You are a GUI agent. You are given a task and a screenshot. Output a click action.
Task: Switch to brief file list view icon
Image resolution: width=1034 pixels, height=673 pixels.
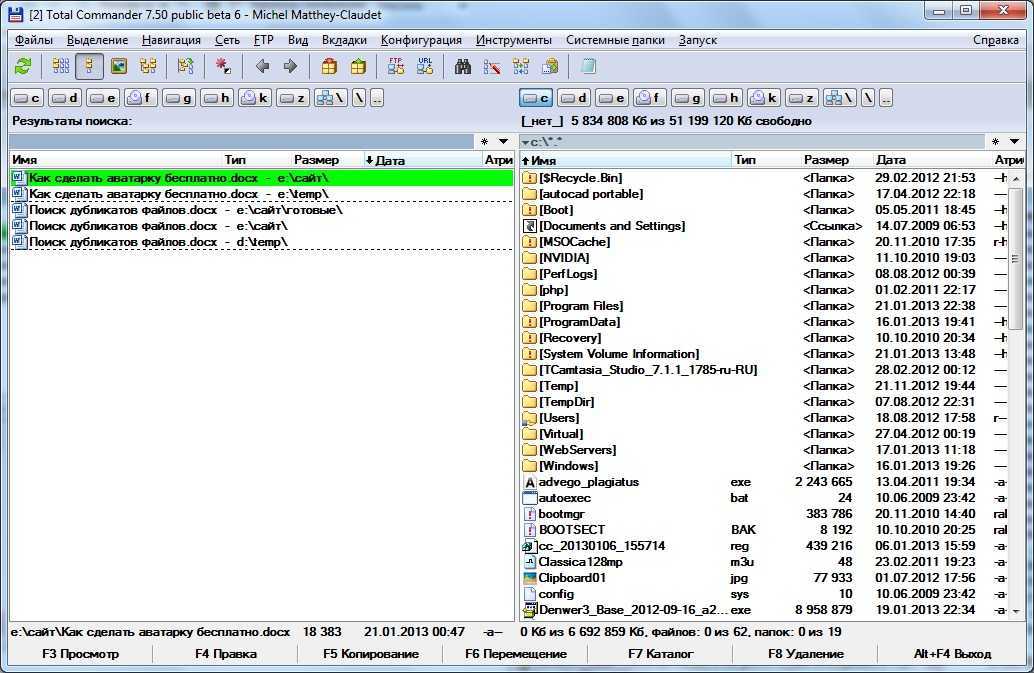pos(61,66)
